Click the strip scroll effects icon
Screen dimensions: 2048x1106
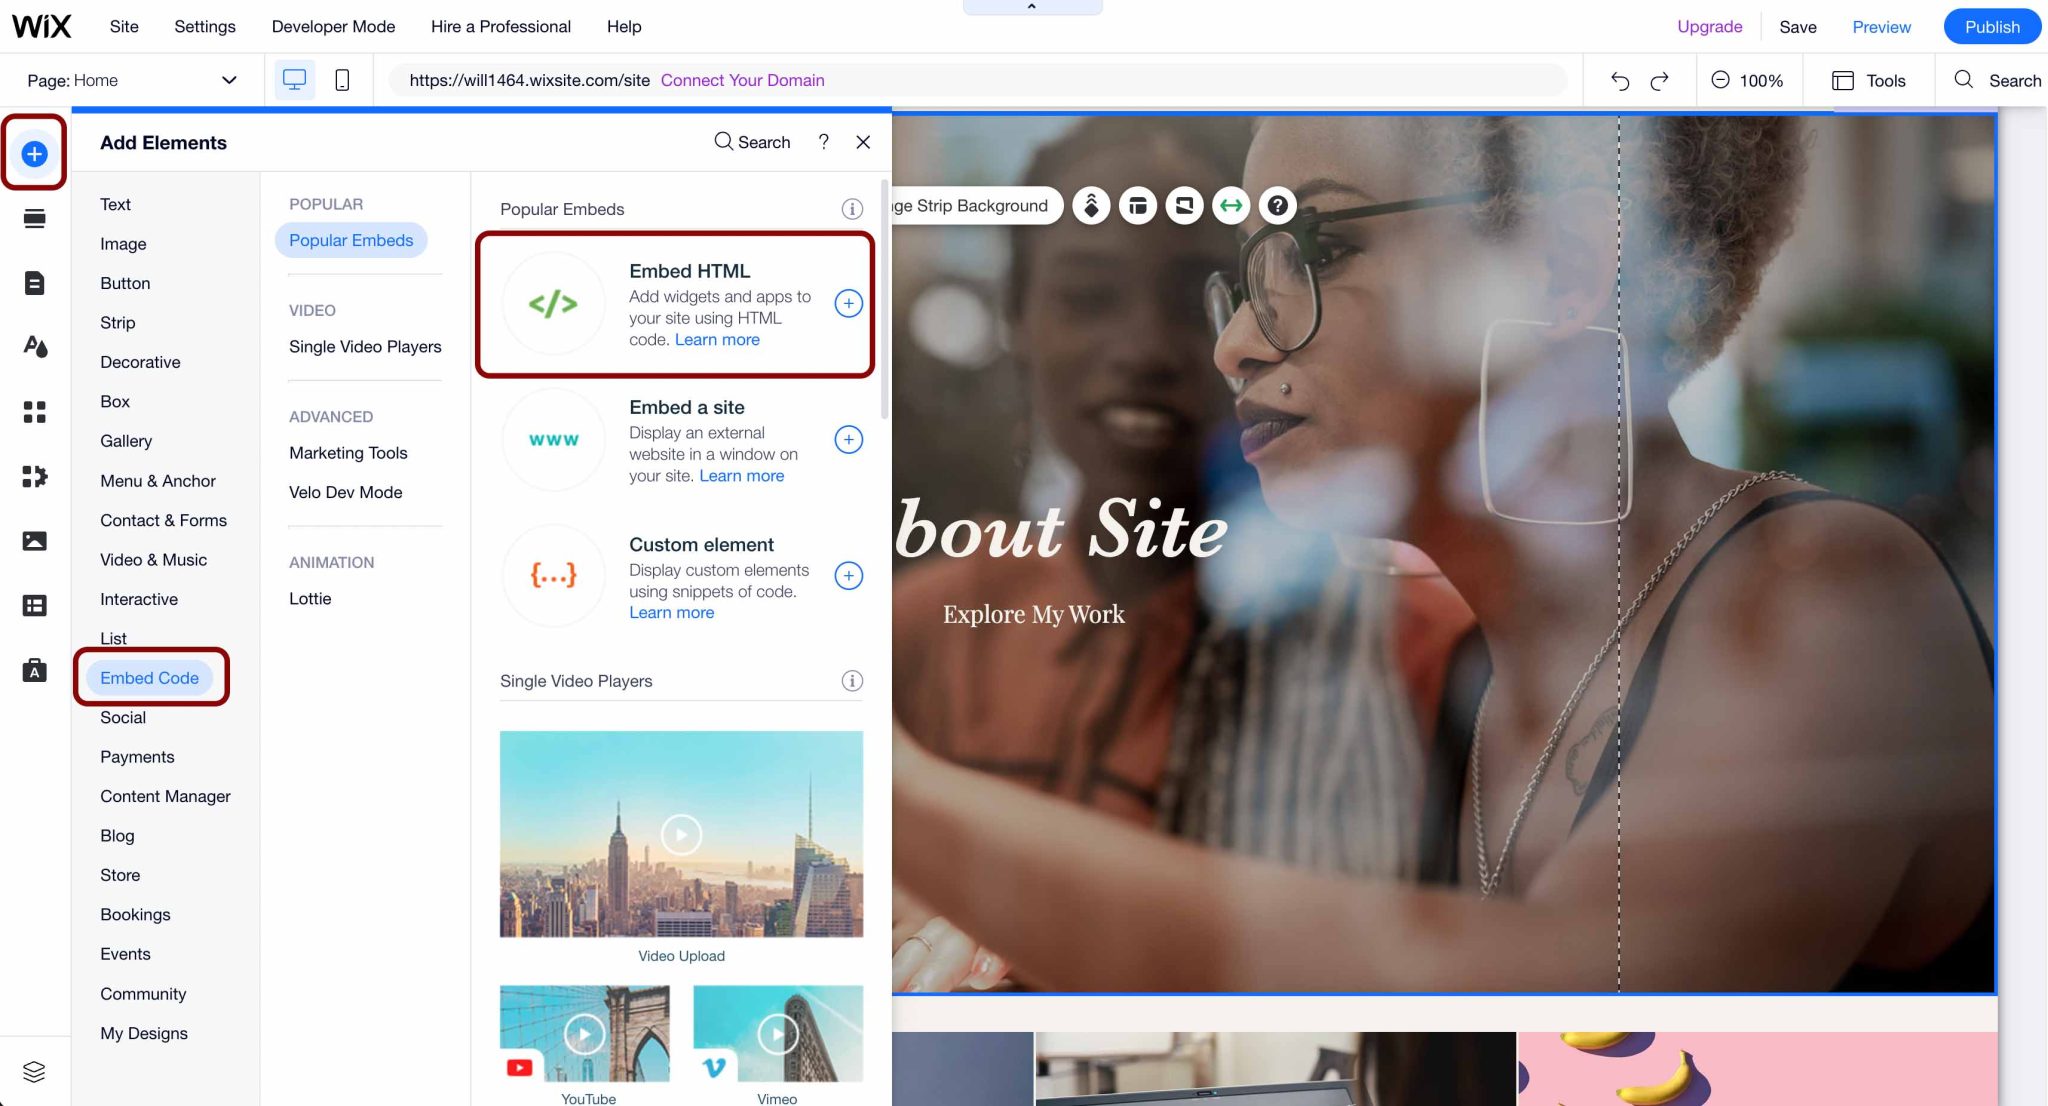point(1091,205)
